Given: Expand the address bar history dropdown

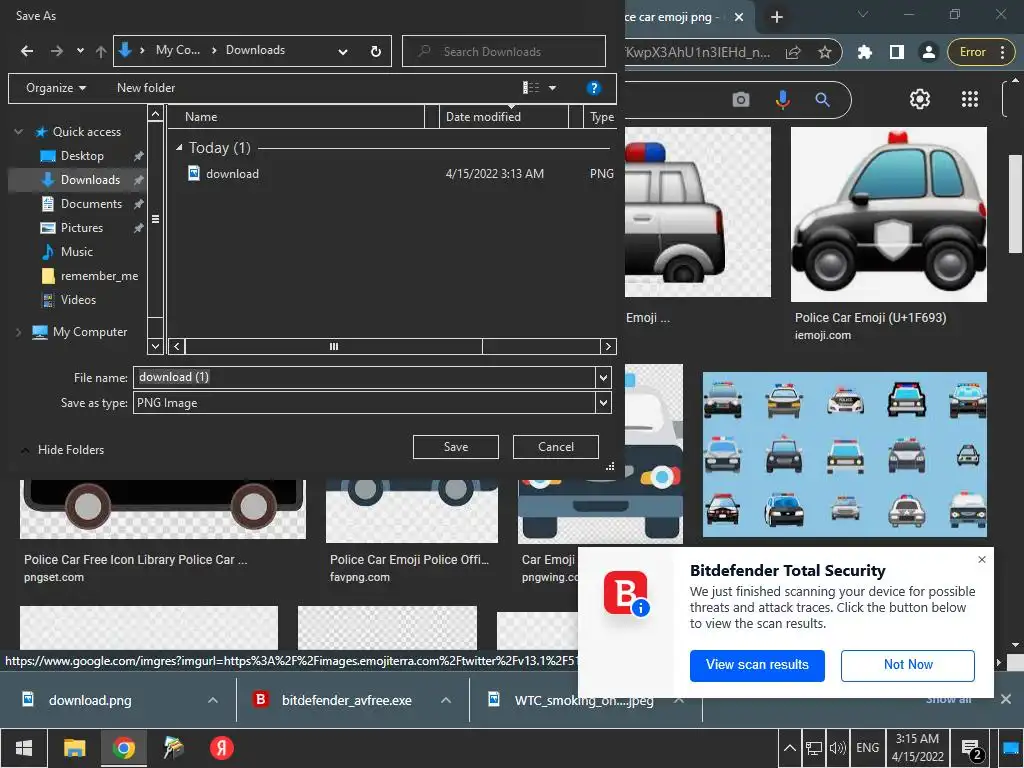Looking at the screenshot, I should (x=343, y=51).
